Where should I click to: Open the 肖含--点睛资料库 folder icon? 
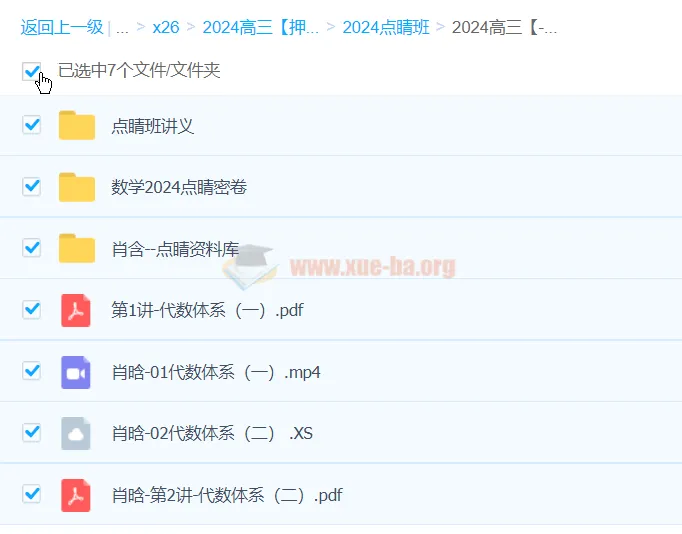tap(77, 248)
